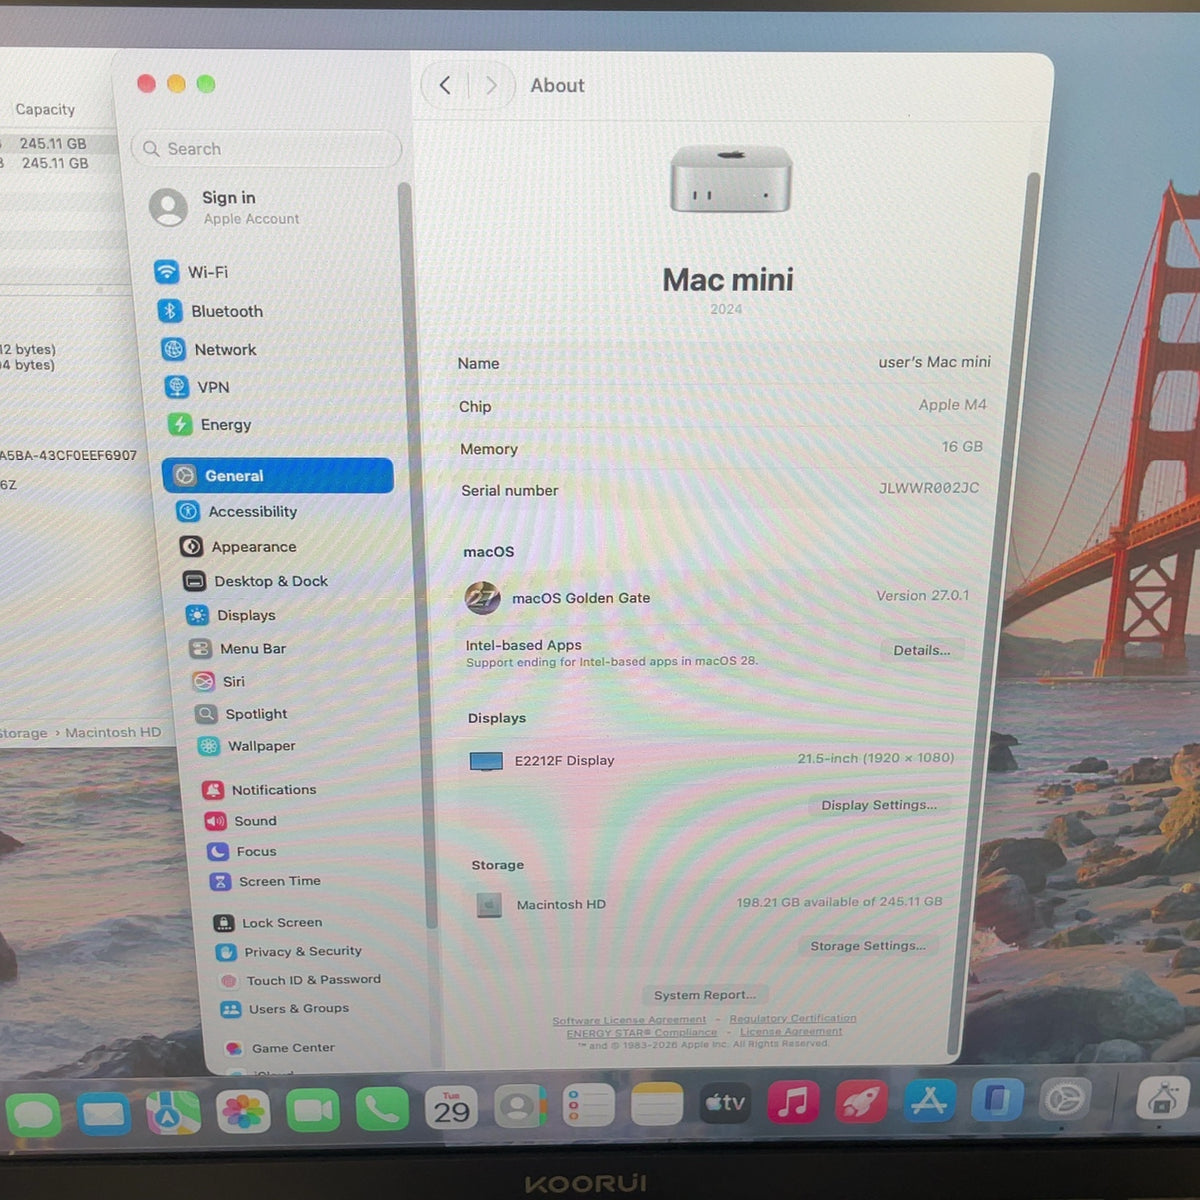Click Version 27.0.1 text
The image size is (1200, 1200).
click(x=922, y=595)
